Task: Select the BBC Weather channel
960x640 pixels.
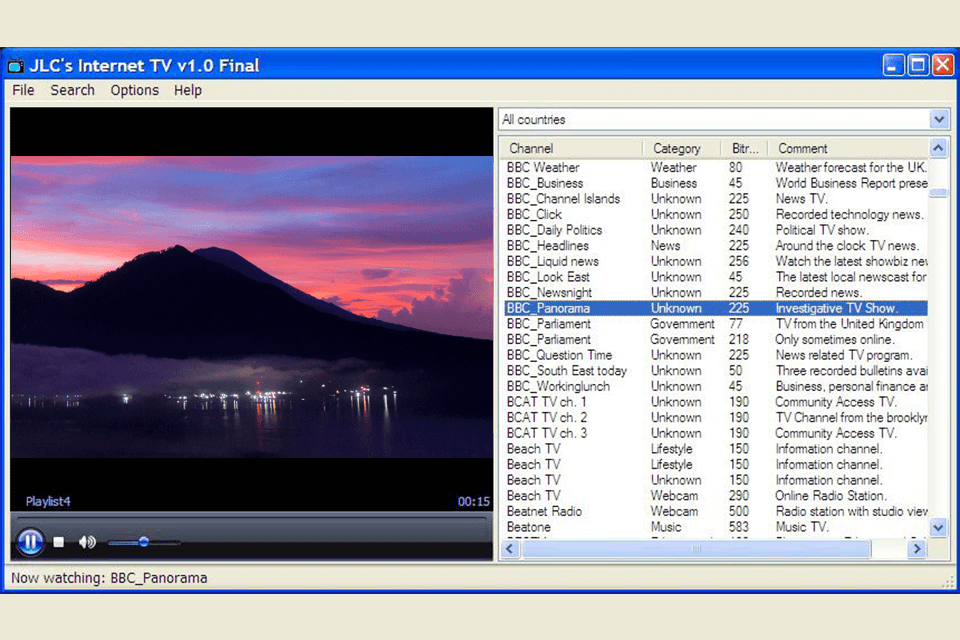Action: [x=543, y=167]
